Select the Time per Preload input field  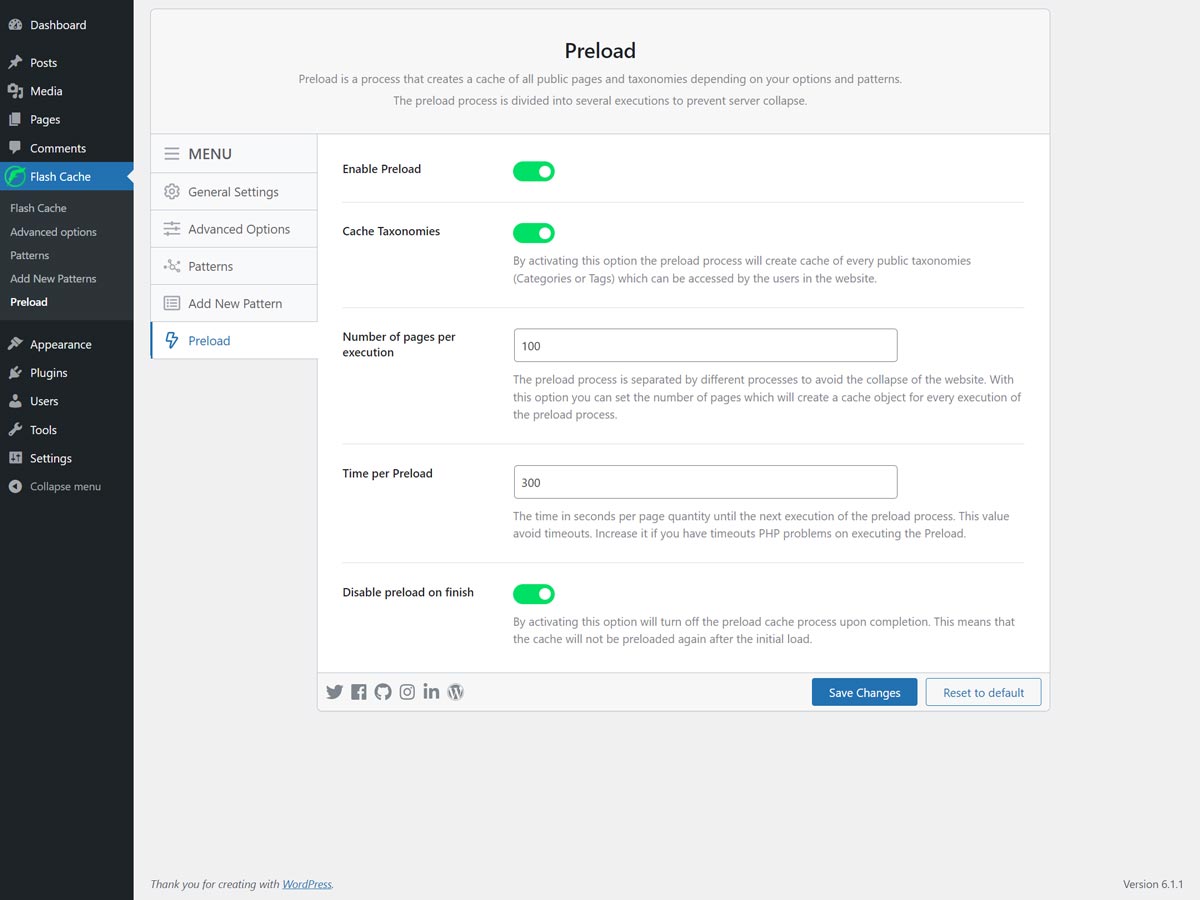point(704,481)
